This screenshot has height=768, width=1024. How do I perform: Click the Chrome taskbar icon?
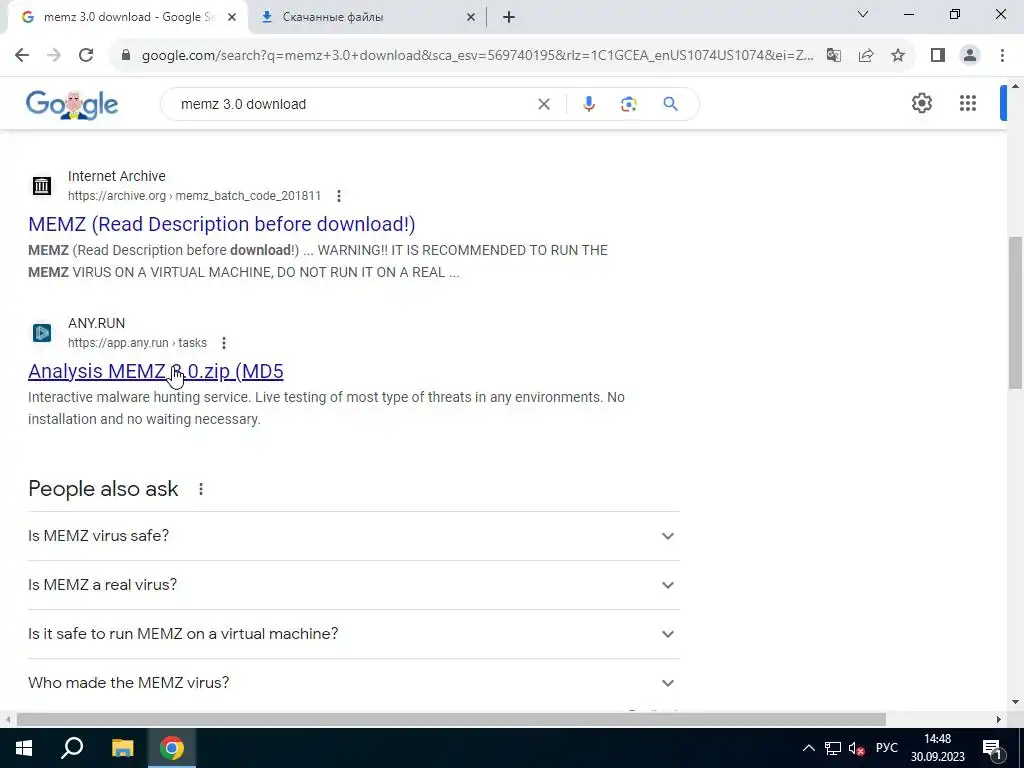pyautogui.click(x=172, y=748)
